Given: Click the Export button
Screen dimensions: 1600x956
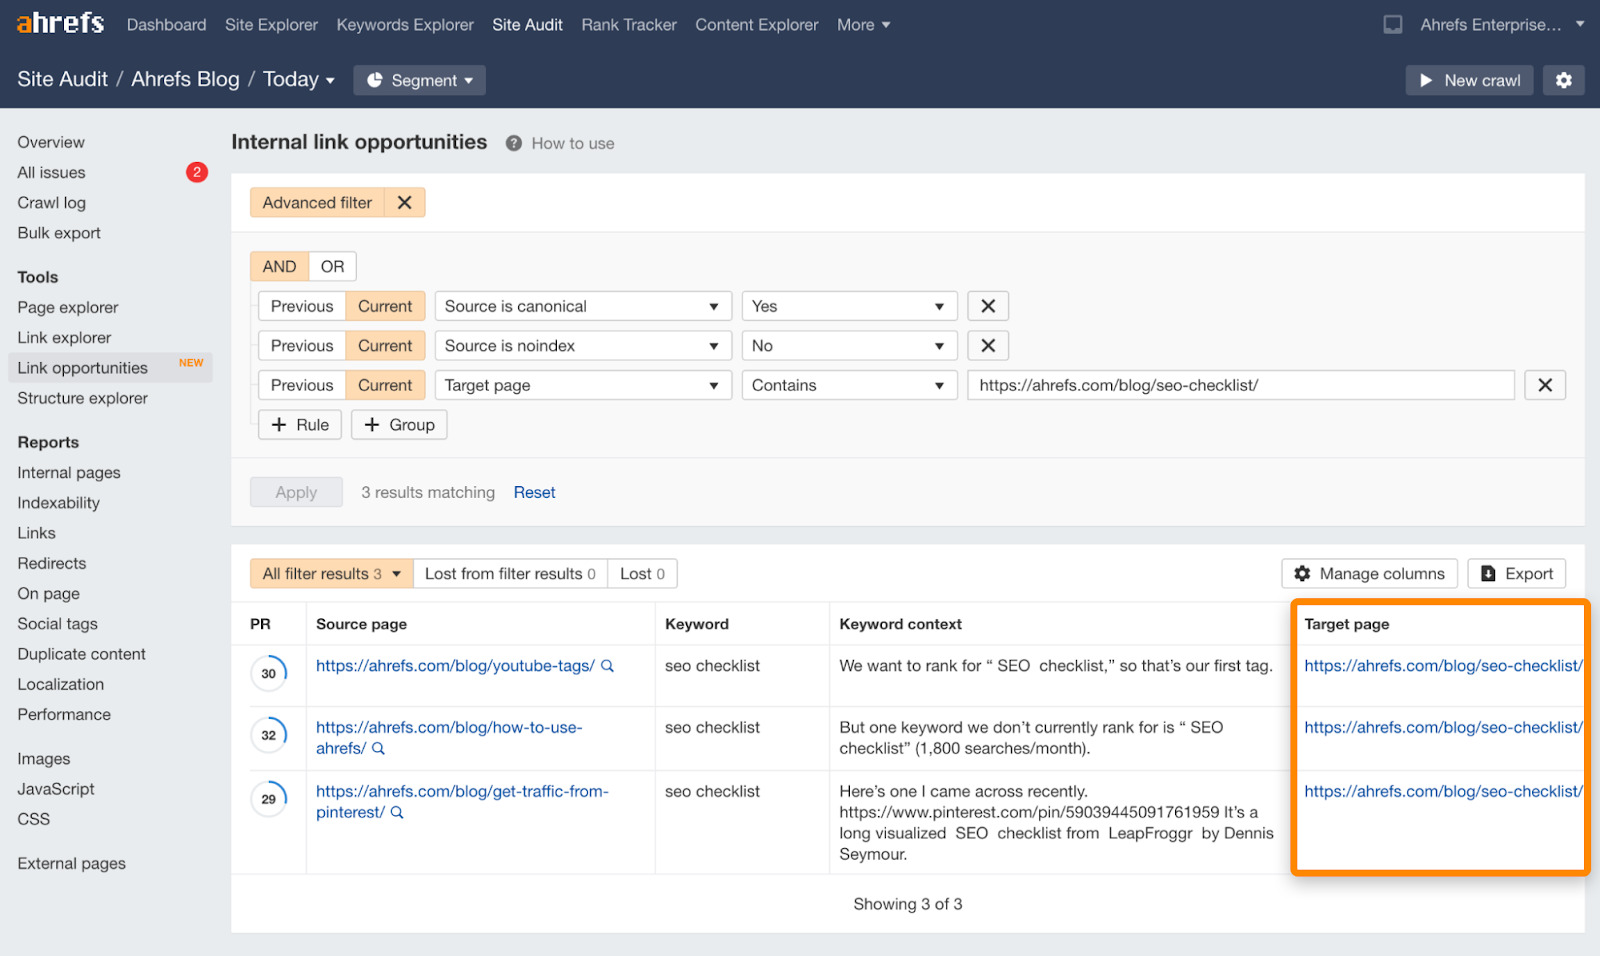Looking at the screenshot, I should (x=1516, y=574).
